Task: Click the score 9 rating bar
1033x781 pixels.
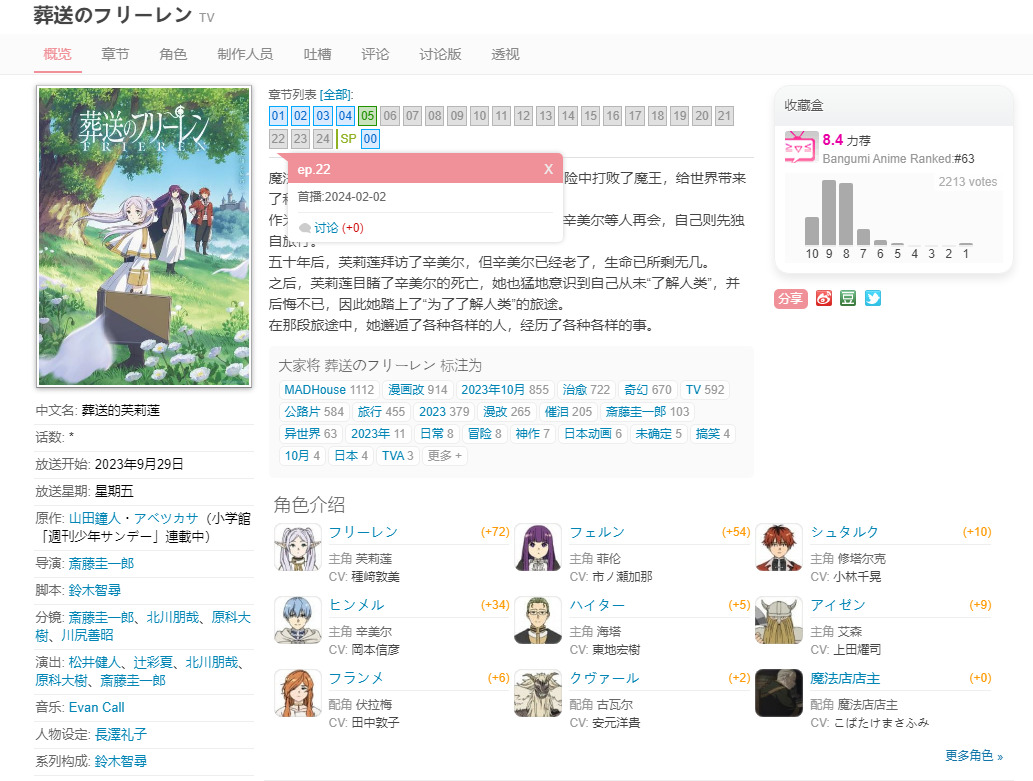Action: [829, 212]
